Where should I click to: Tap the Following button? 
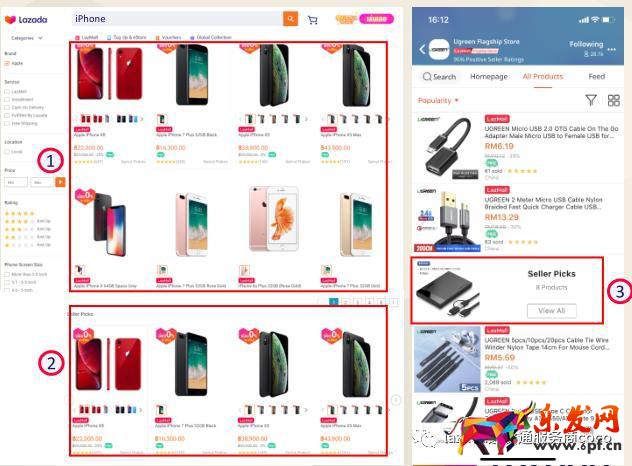[x=586, y=44]
